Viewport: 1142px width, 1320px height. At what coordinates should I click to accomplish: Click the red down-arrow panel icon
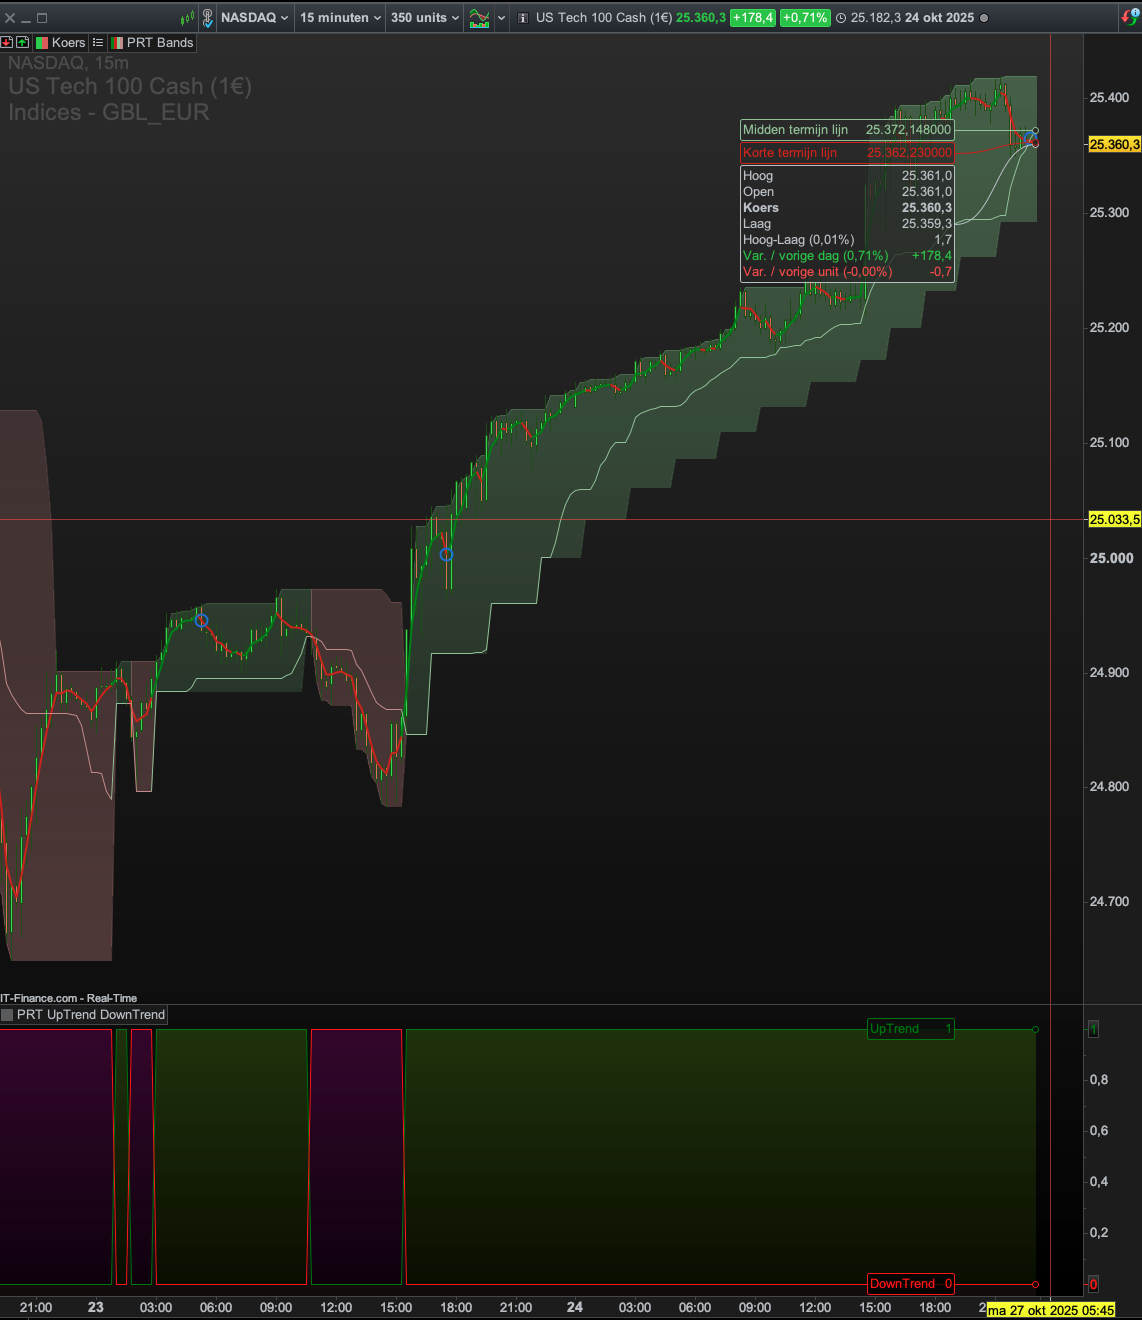(x=6, y=43)
